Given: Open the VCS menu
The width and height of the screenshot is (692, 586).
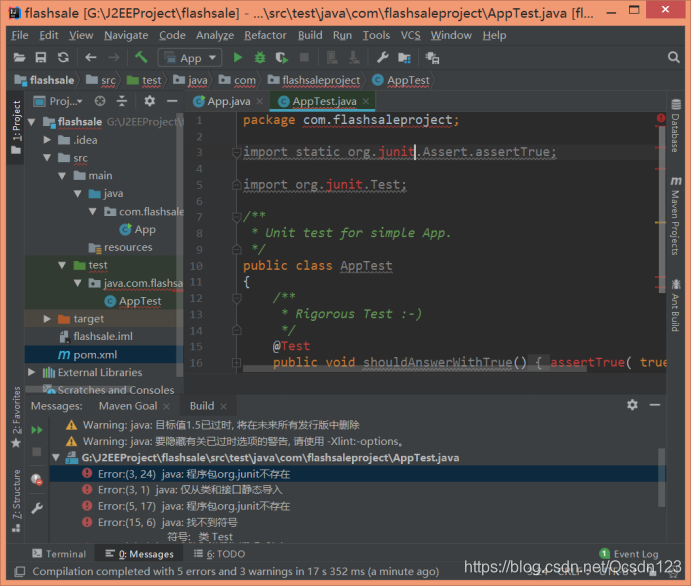Looking at the screenshot, I should coord(410,35).
